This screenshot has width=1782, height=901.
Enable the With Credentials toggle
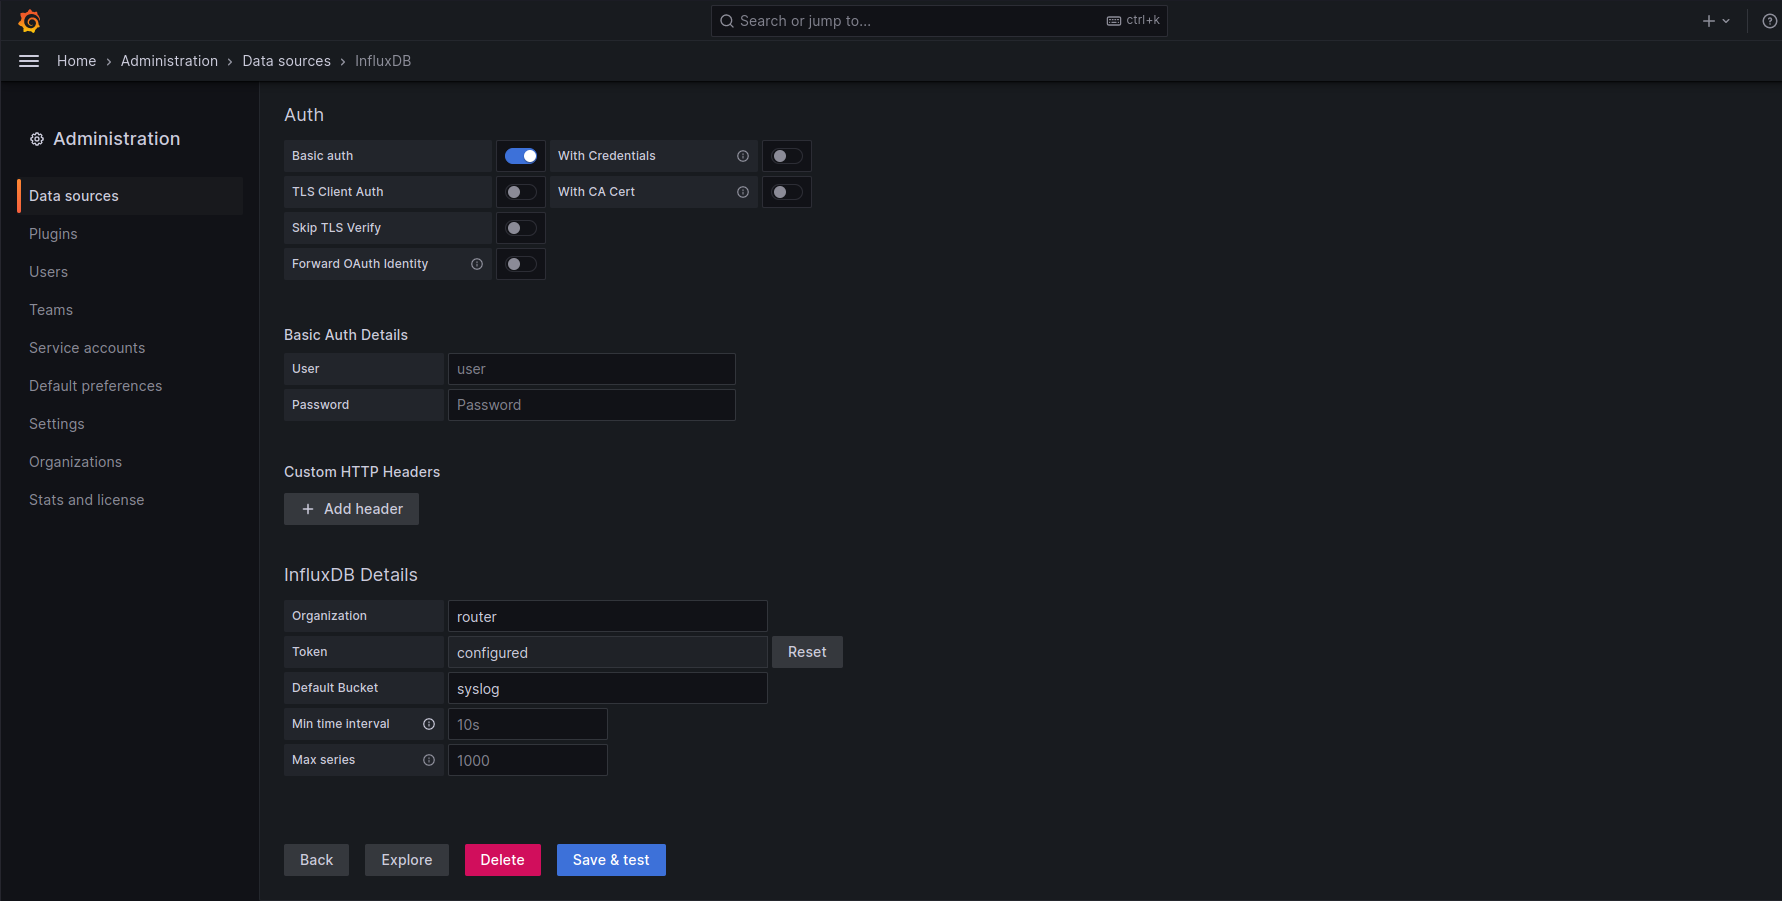click(787, 156)
